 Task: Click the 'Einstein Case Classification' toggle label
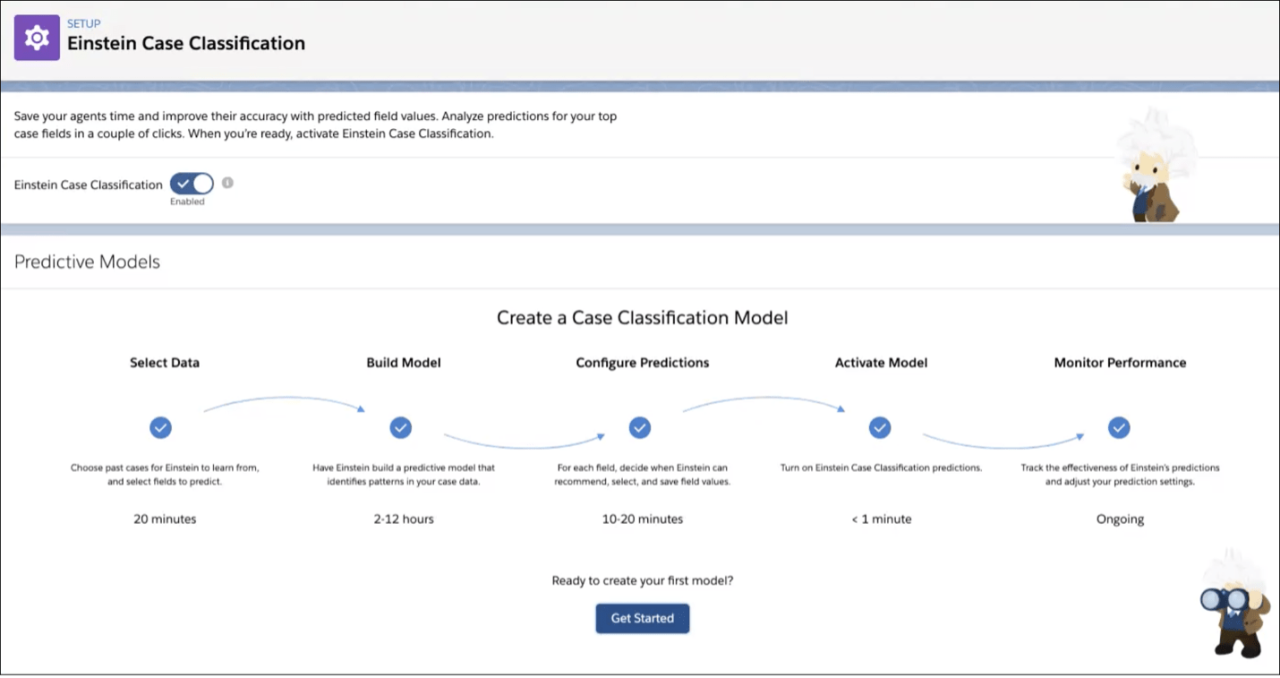click(88, 185)
